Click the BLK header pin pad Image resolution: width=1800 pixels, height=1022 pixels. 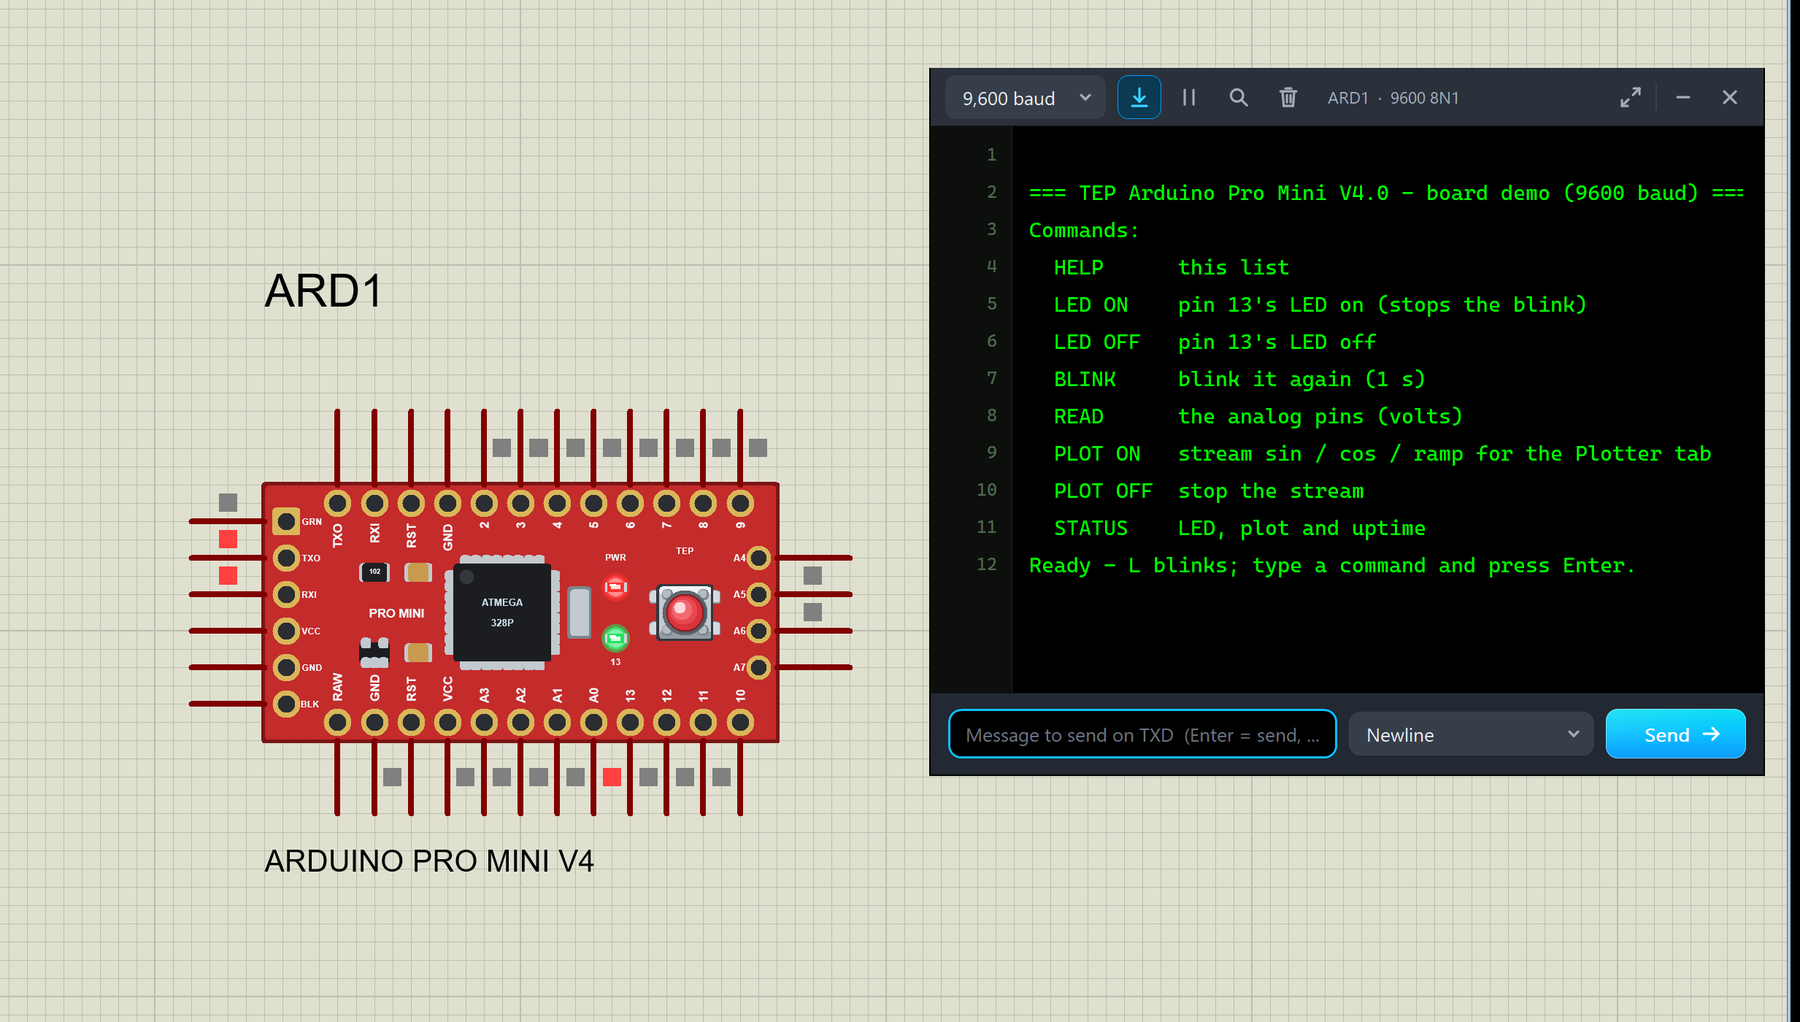click(286, 704)
